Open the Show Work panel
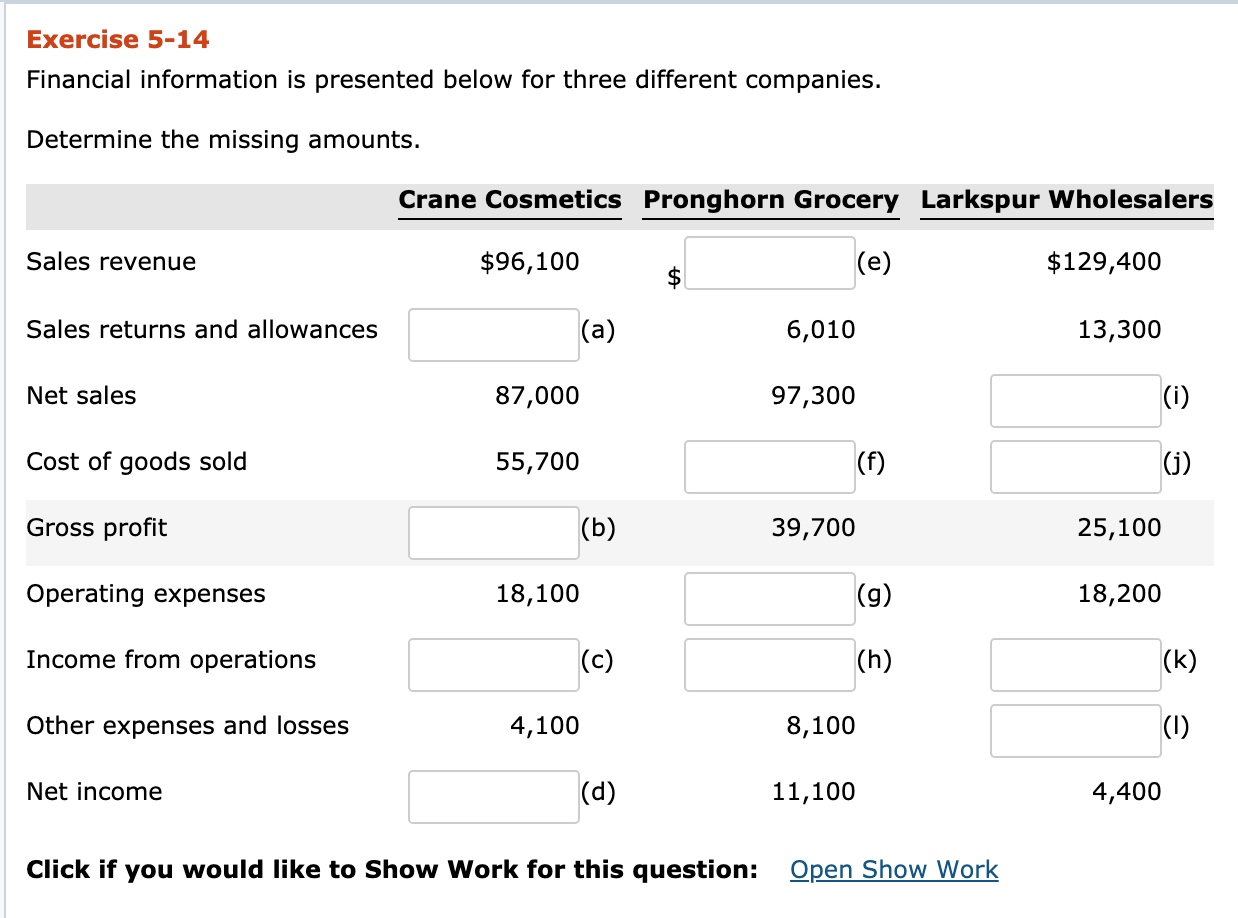This screenshot has width=1238, height=918. click(x=893, y=869)
